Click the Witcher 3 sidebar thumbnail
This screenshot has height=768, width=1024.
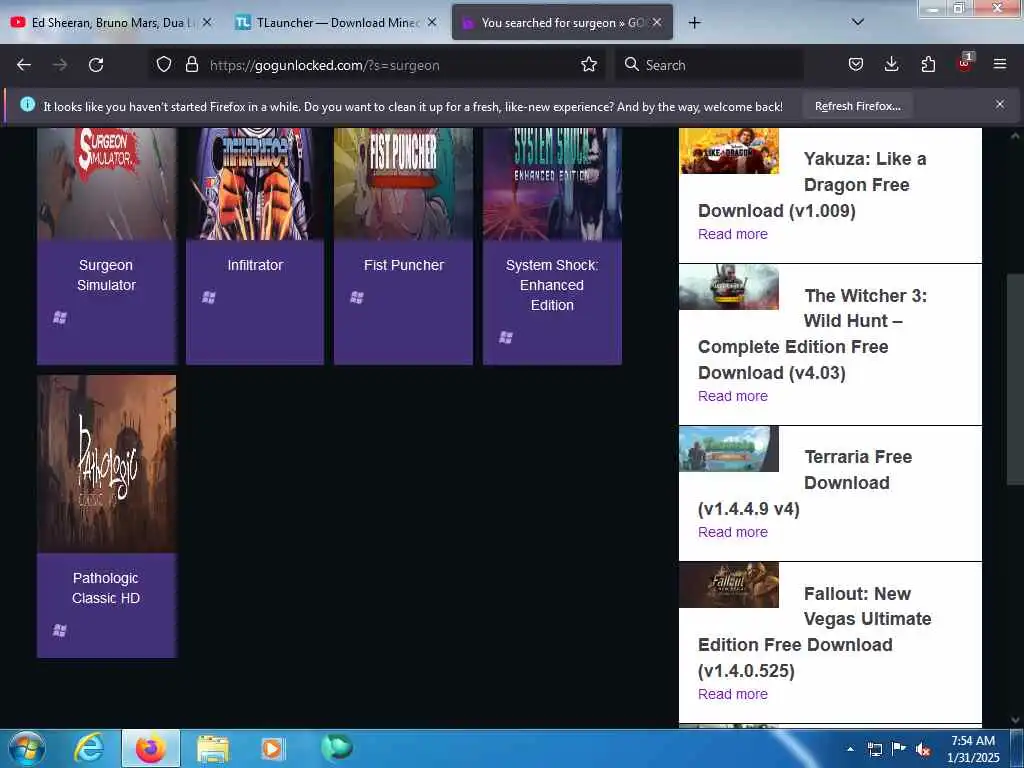coord(729,287)
